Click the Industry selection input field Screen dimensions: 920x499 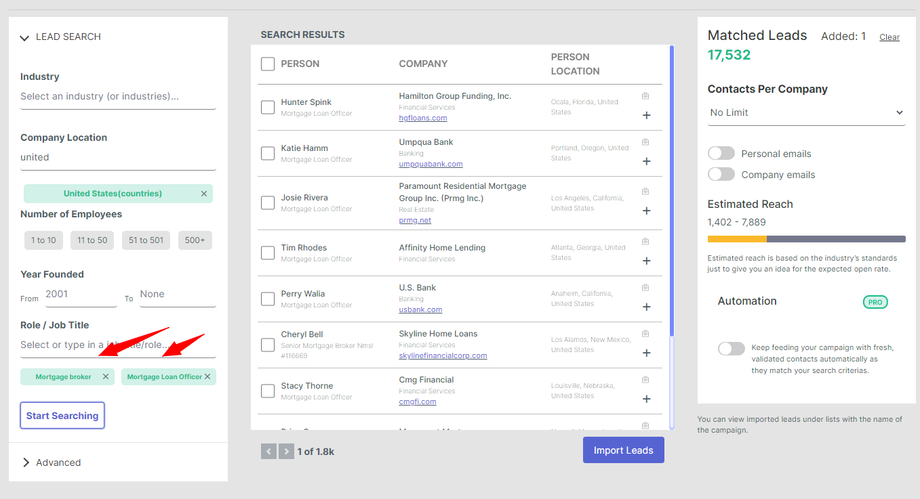117,97
